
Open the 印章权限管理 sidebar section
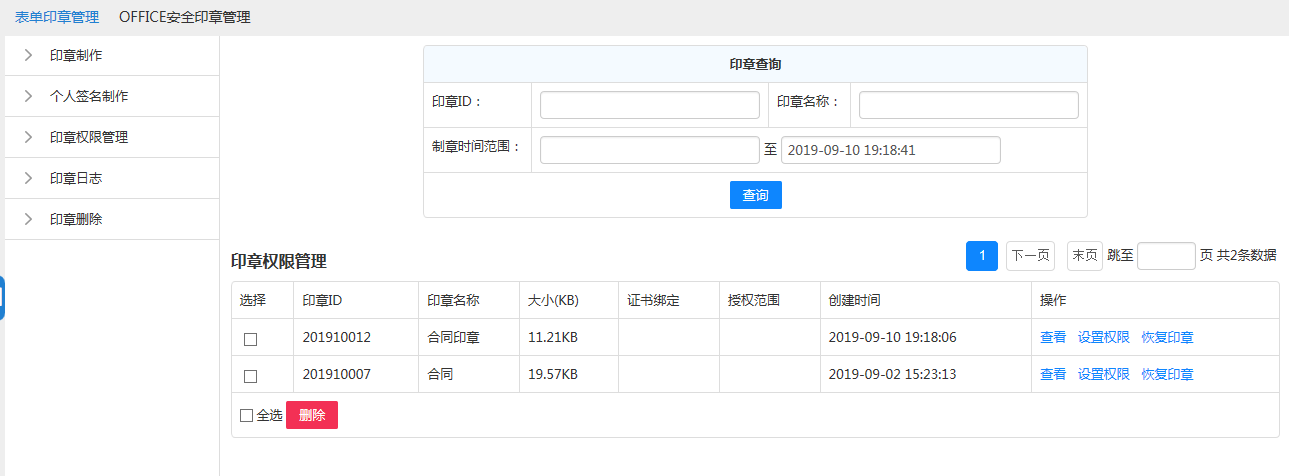[88, 137]
